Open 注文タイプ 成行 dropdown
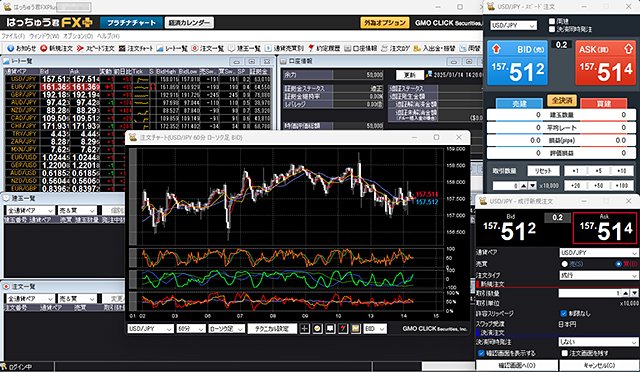The image size is (640, 372). (x=598, y=276)
